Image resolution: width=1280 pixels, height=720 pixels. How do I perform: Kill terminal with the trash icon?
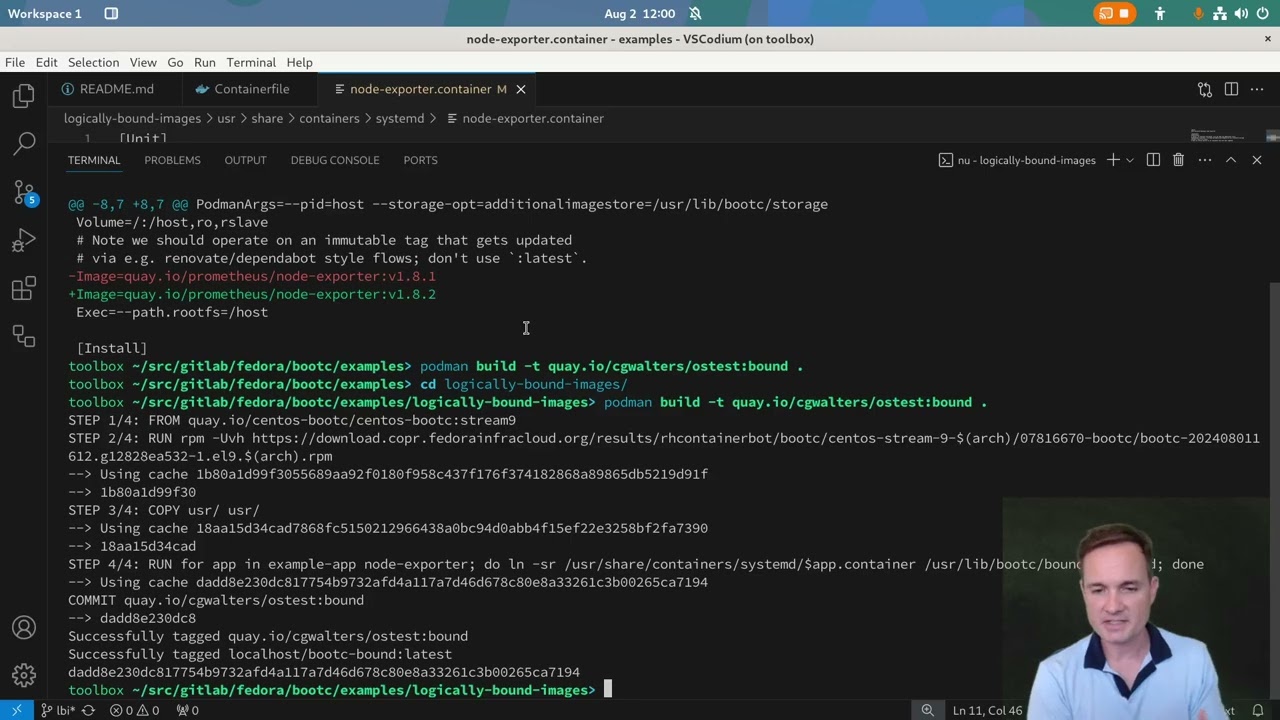point(1178,160)
